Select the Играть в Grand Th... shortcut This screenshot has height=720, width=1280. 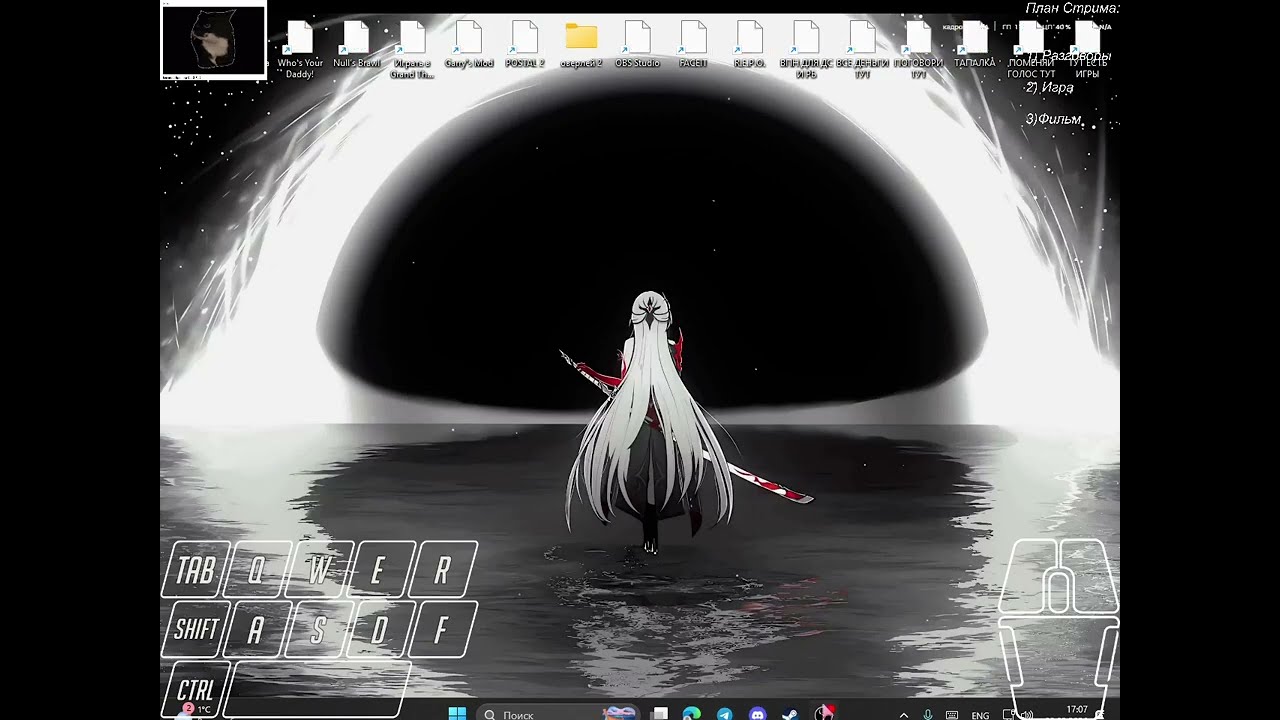pyautogui.click(x=412, y=50)
